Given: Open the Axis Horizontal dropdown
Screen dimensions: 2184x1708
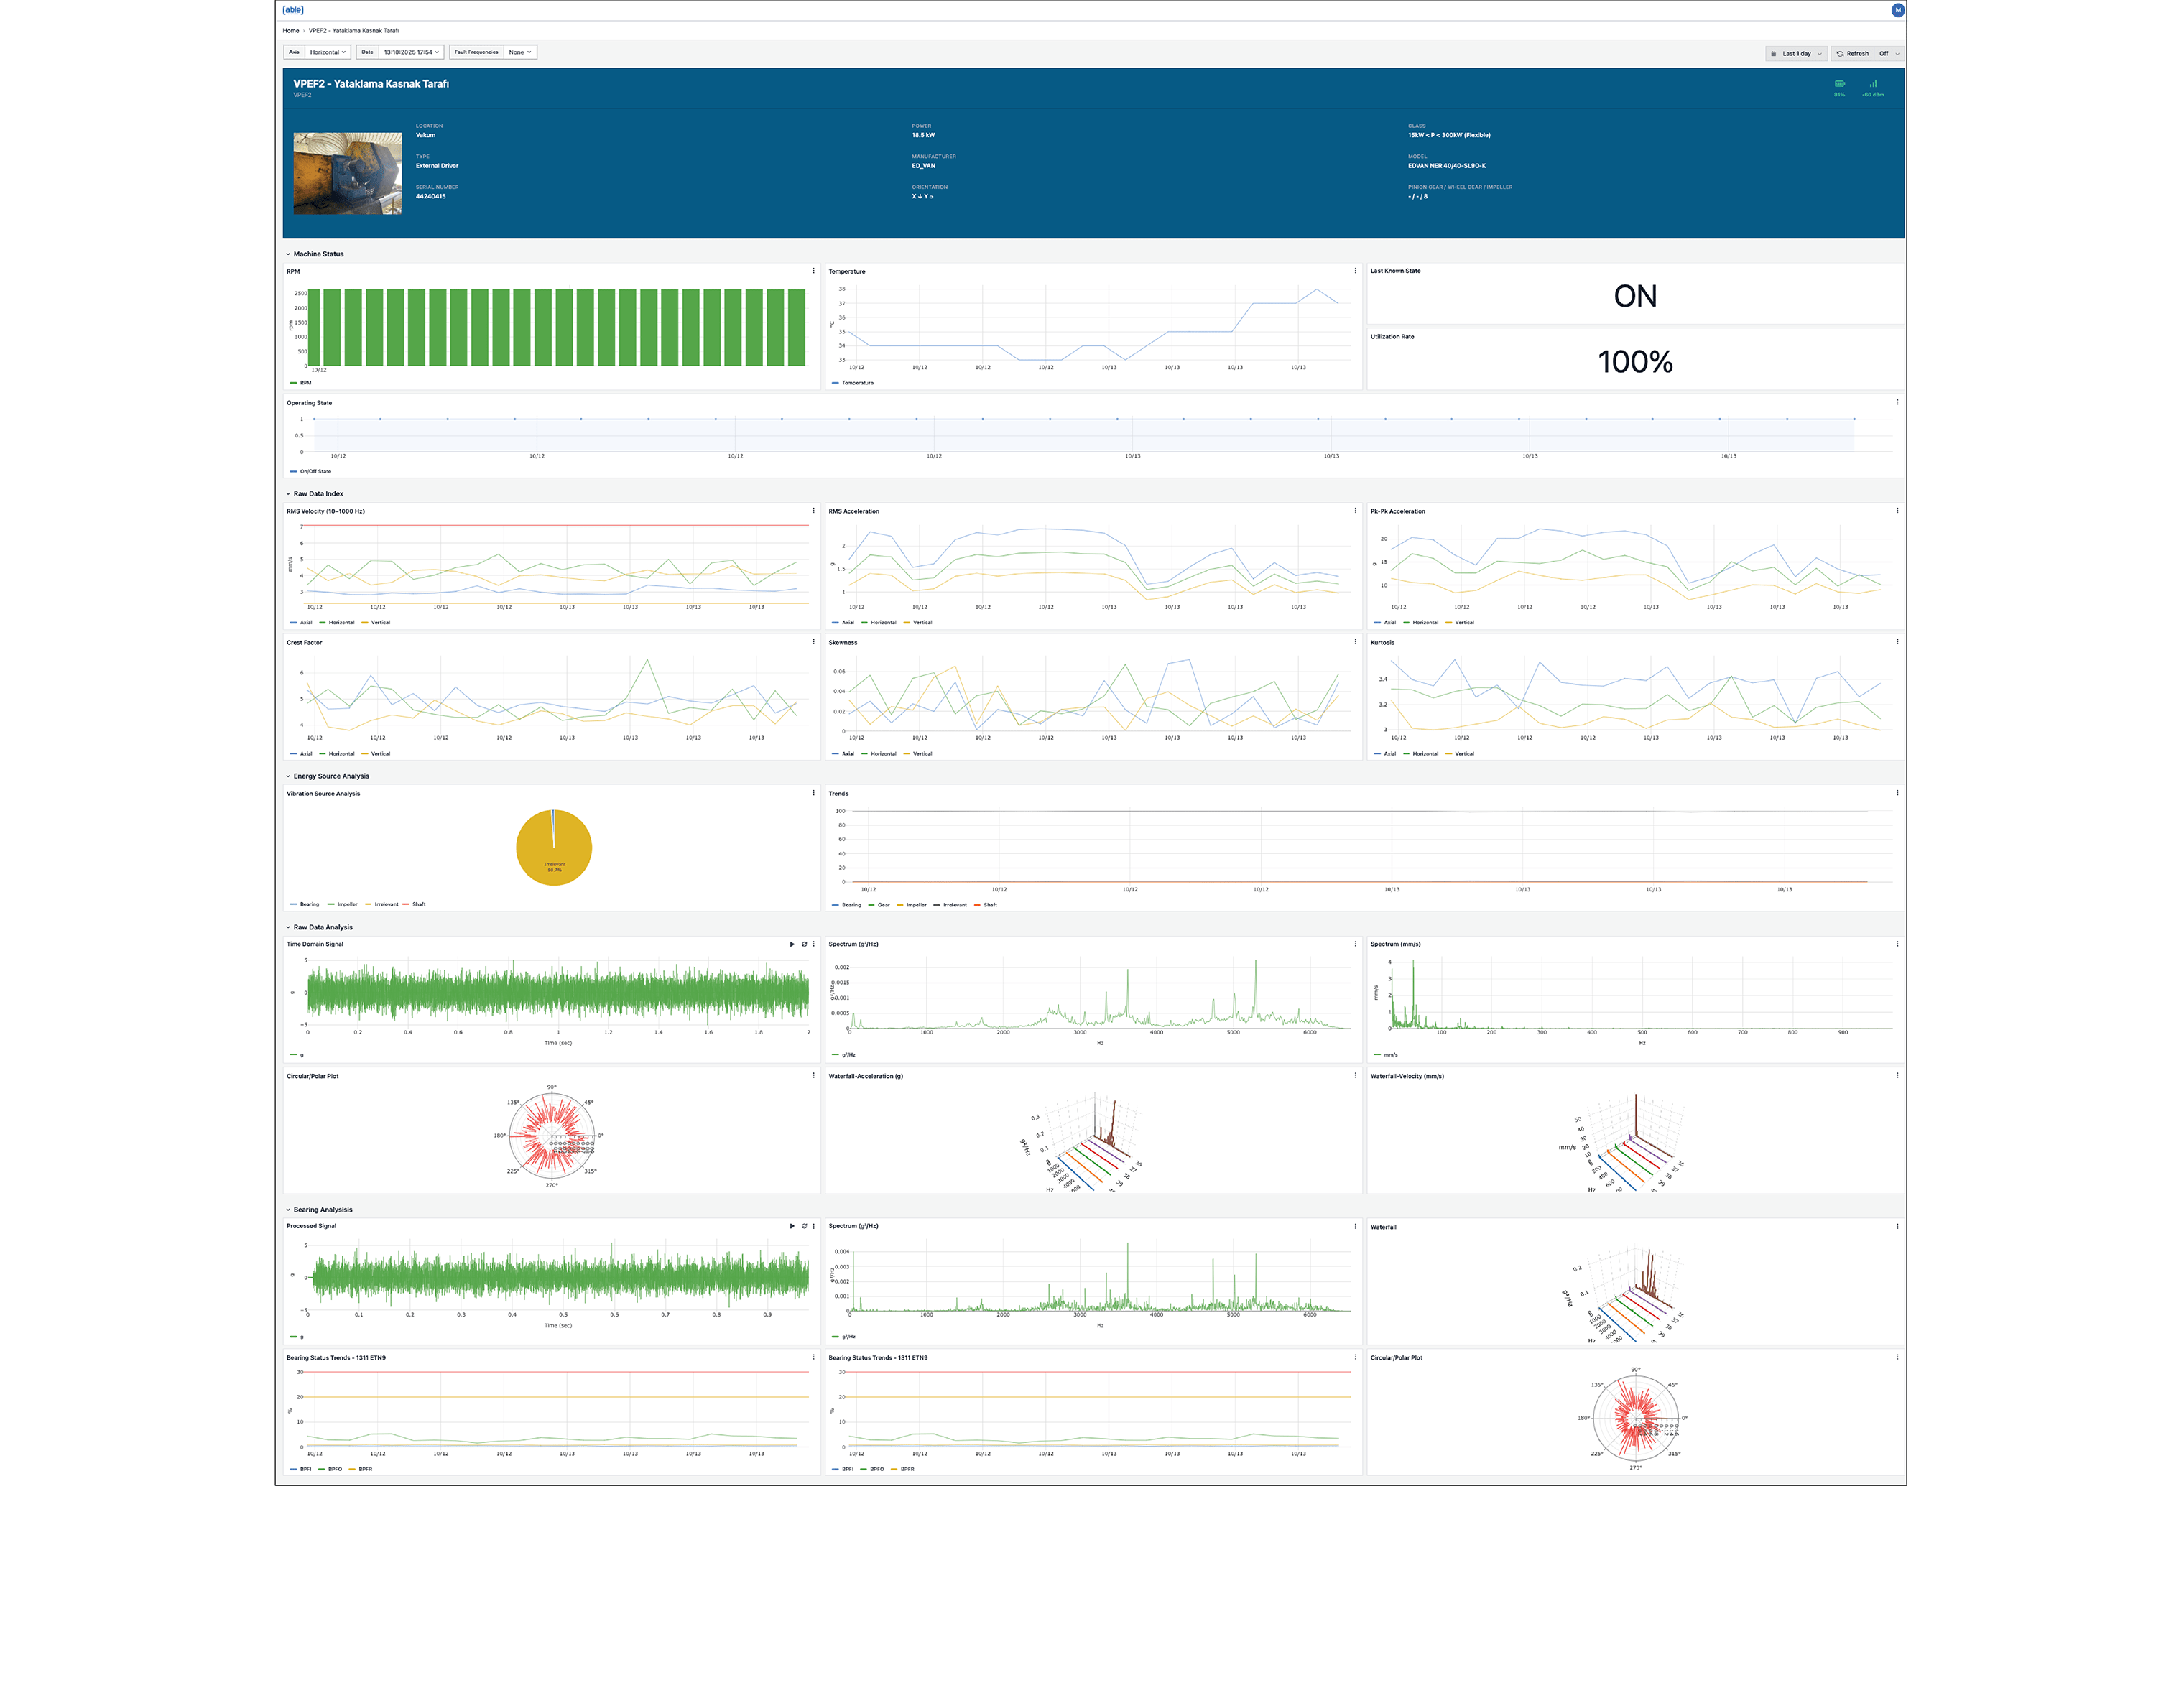Looking at the screenshot, I should pos(327,52).
